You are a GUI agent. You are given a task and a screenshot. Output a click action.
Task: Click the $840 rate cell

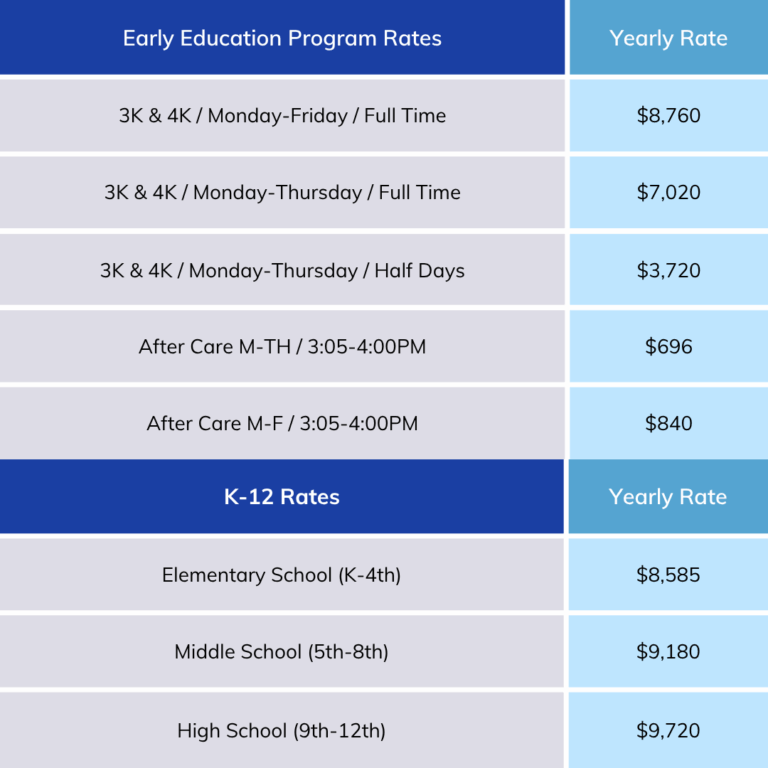pyautogui.click(x=668, y=424)
